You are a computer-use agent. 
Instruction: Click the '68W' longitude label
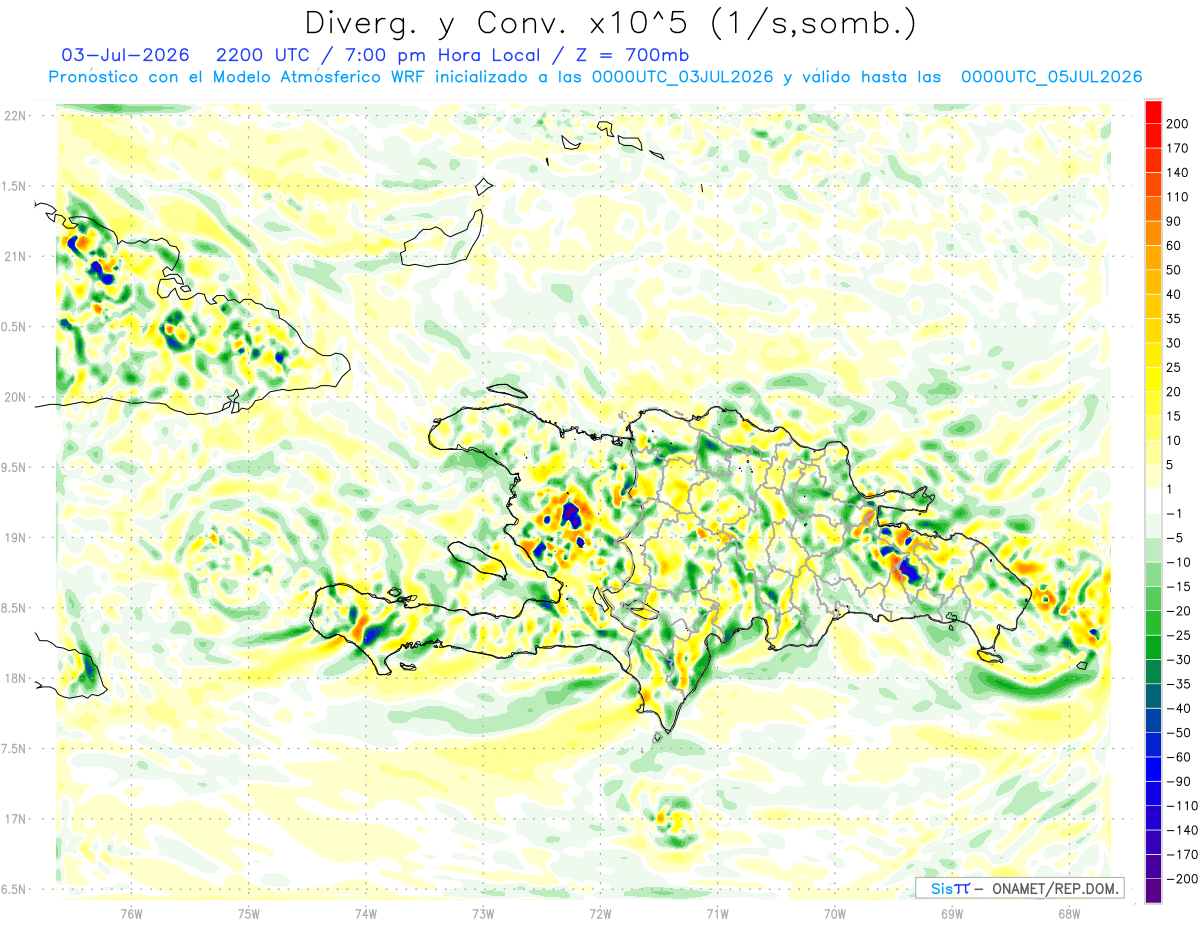[1069, 912]
